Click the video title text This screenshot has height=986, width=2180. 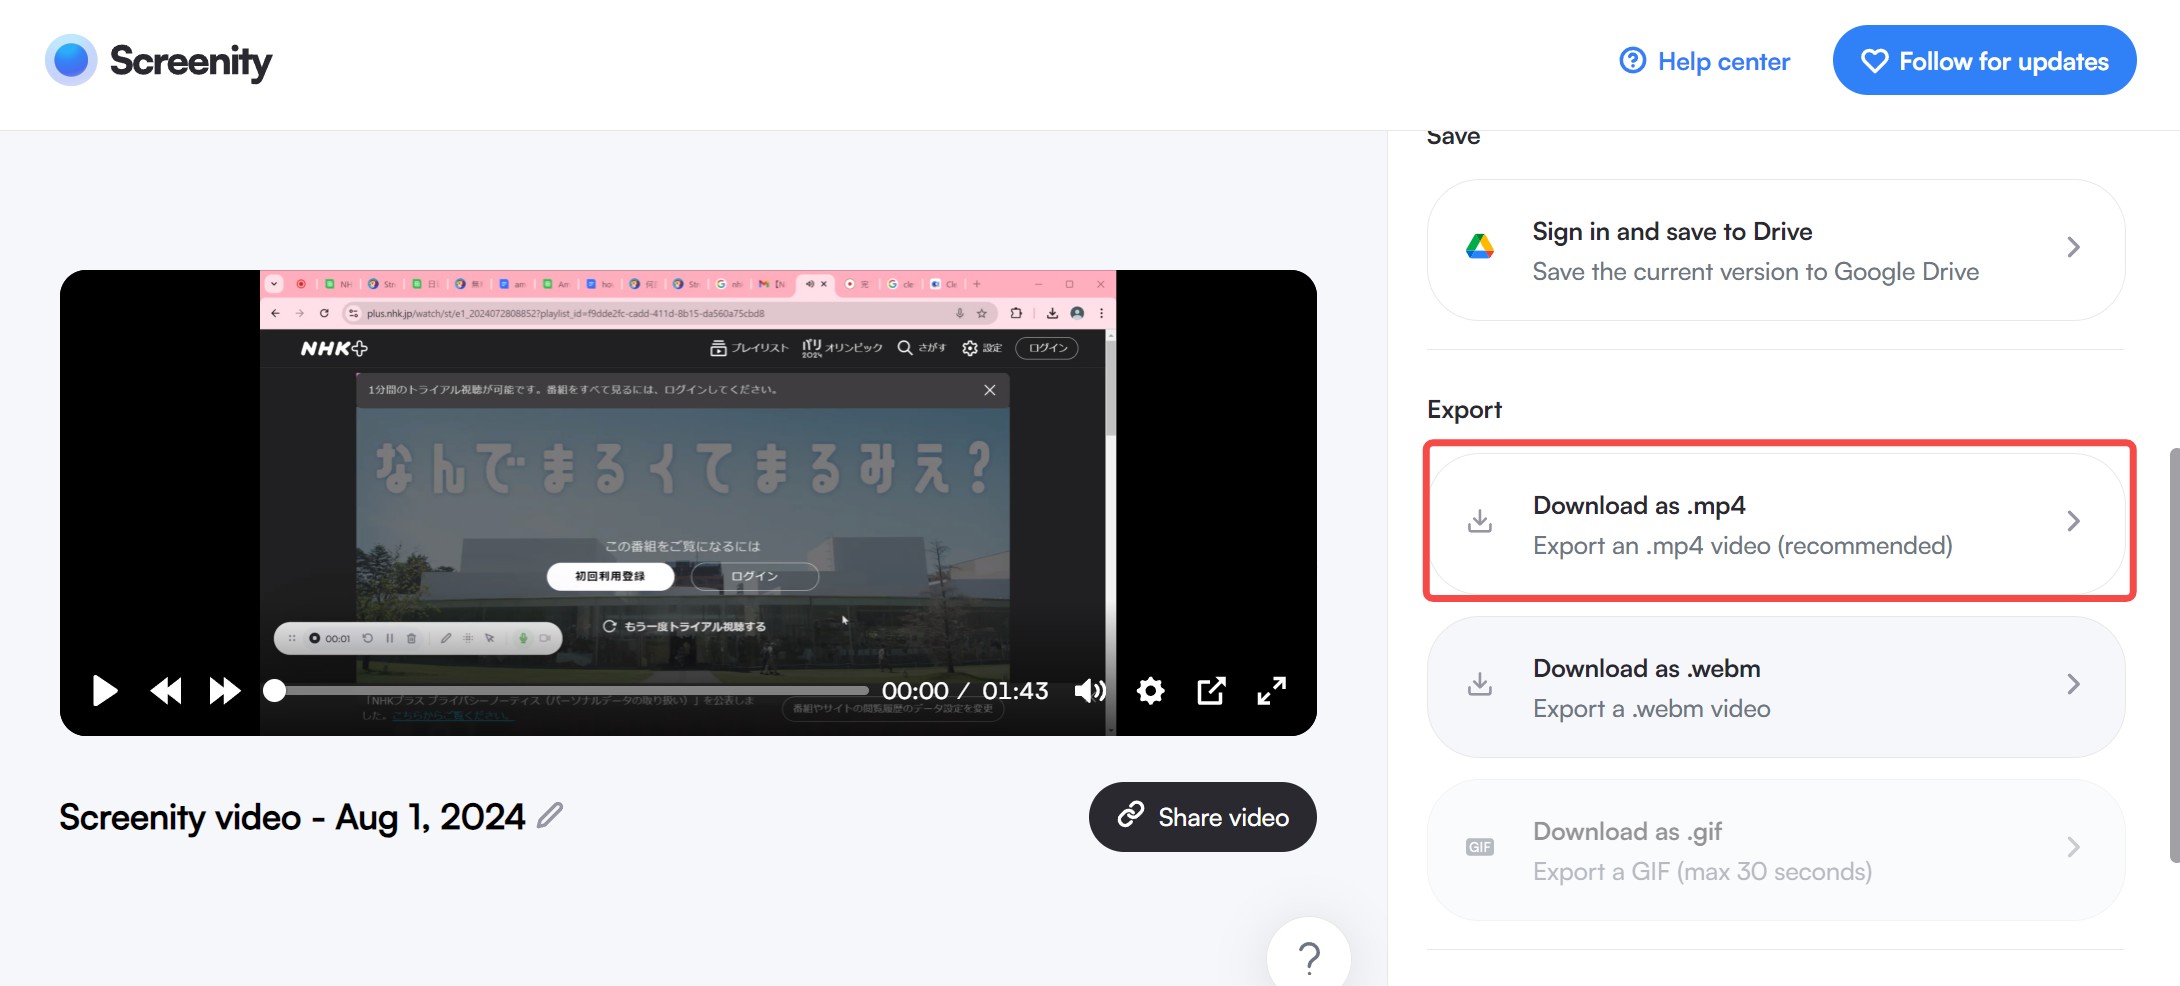click(291, 817)
